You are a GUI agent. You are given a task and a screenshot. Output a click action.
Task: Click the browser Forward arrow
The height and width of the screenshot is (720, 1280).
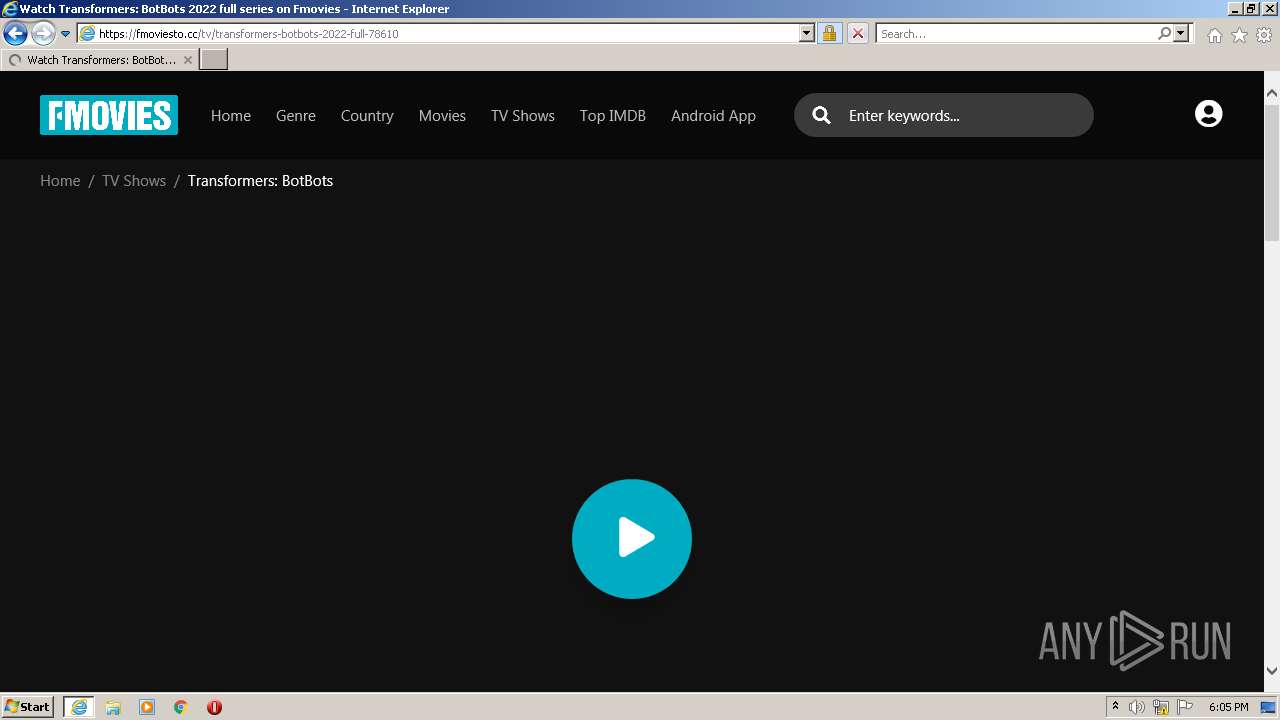point(42,34)
